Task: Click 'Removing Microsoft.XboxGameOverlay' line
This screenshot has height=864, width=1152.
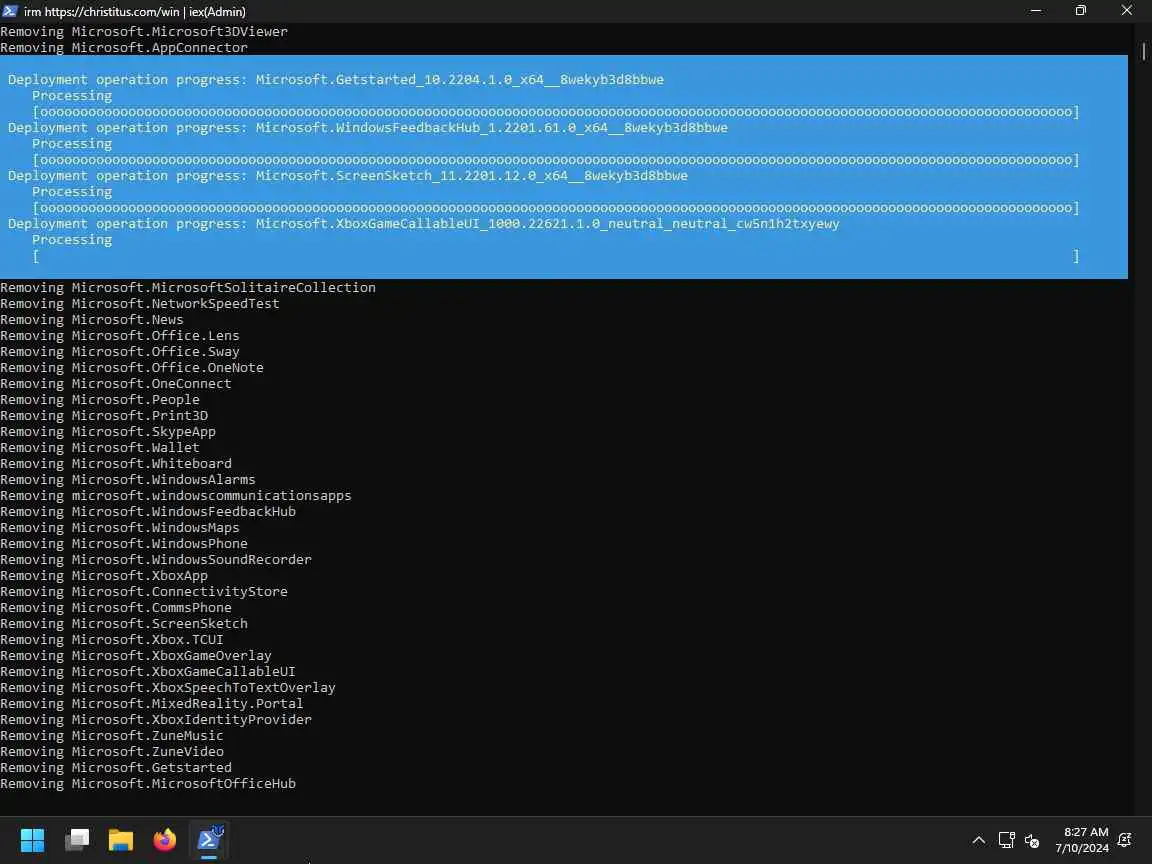Action: 136,655
